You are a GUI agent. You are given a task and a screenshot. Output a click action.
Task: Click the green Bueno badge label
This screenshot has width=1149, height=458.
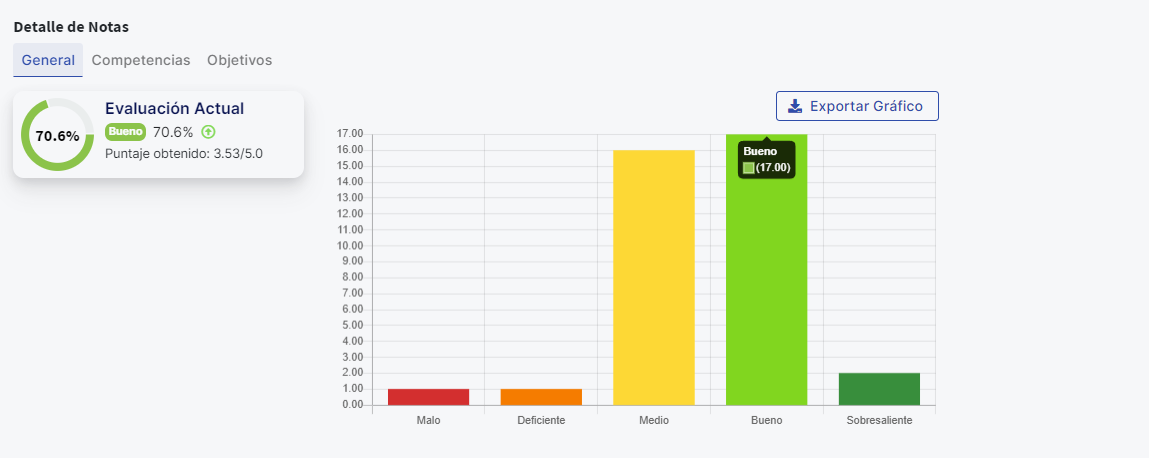point(126,132)
